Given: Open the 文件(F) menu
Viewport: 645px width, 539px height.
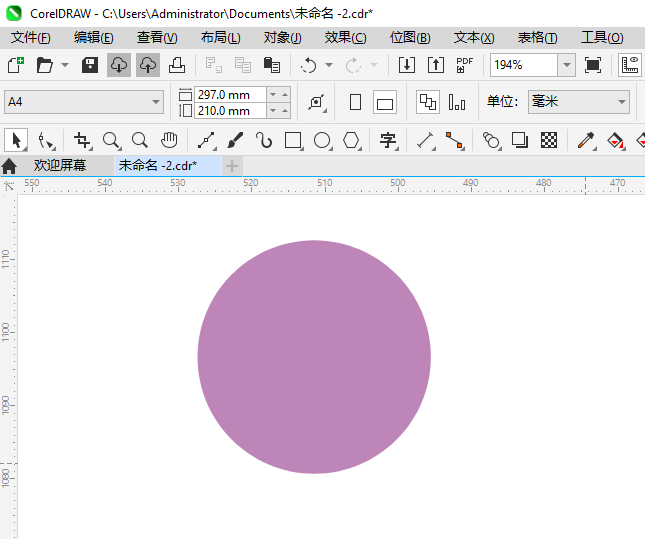Looking at the screenshot, I should 31,38.
